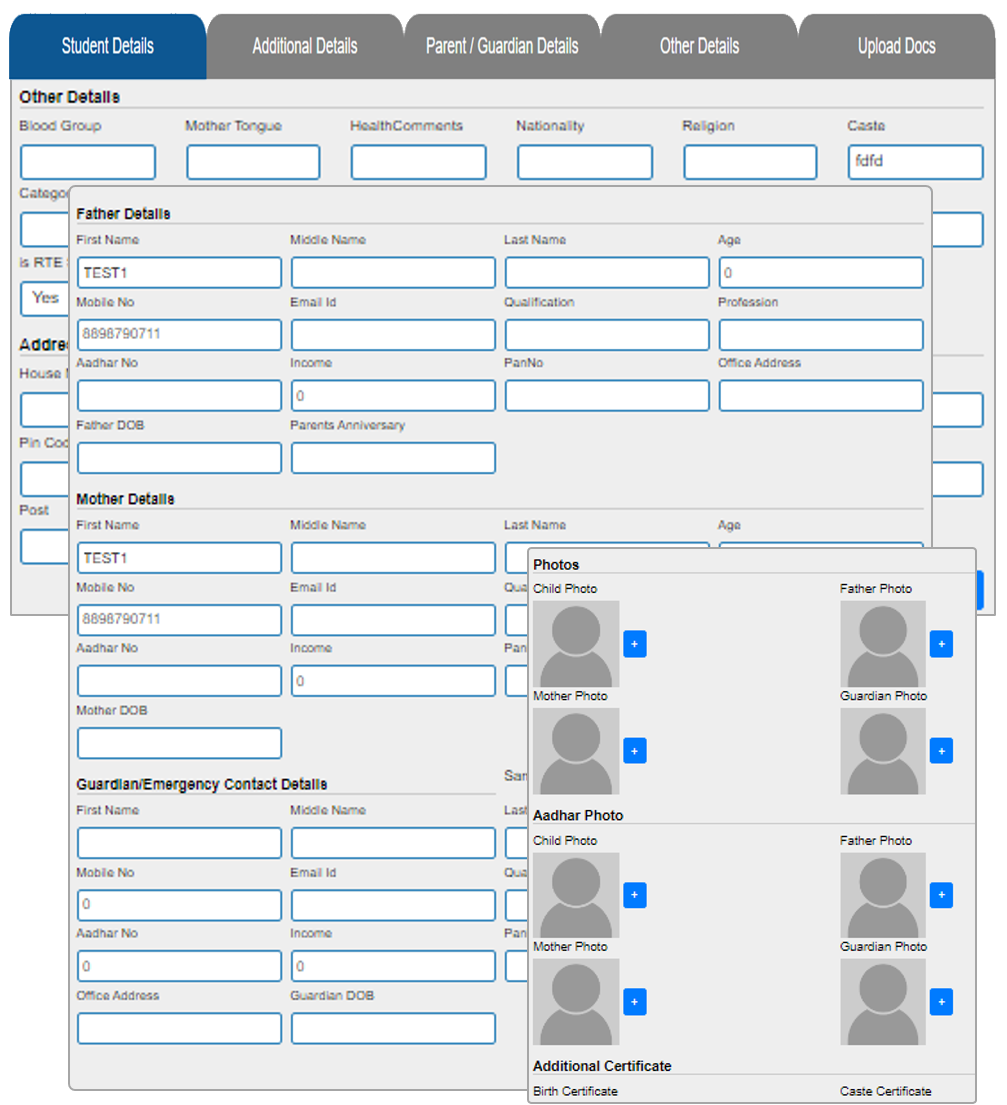The image size is (1007, 1105).
Task: Click Child Photo avatar in Photos section
Action: coord(576,644)
